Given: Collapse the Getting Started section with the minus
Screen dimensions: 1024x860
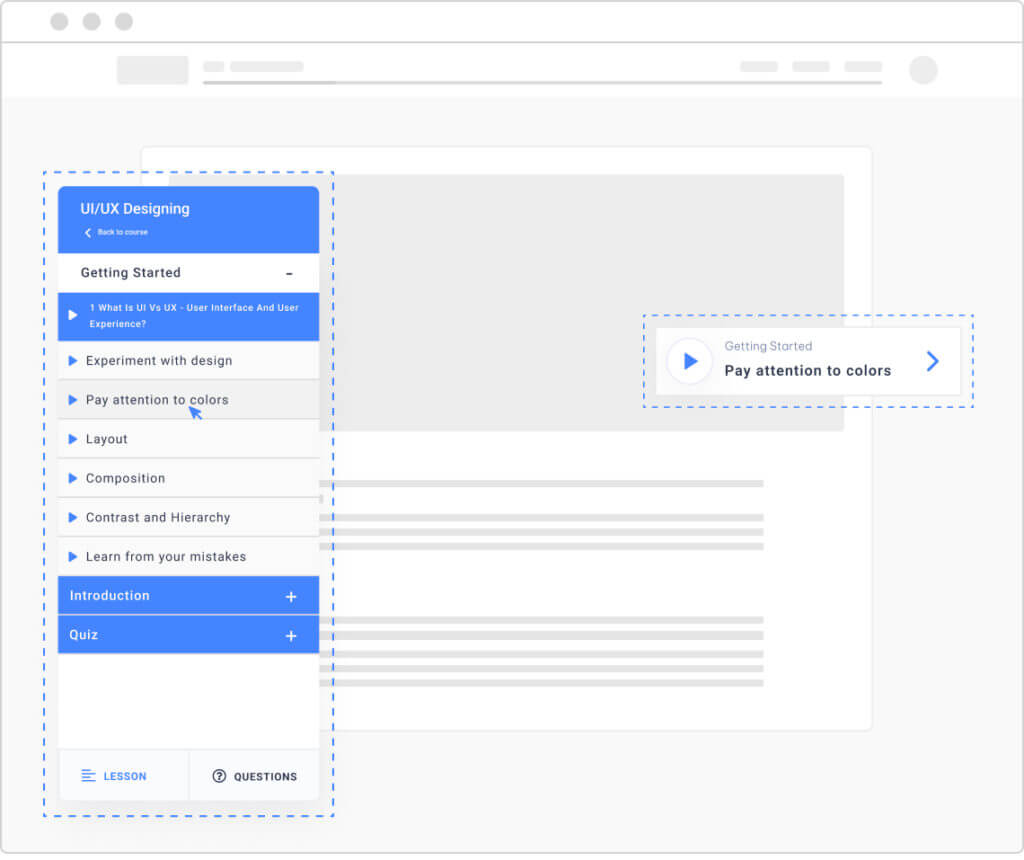Looking at the screenshot, I should pos(289,274).
